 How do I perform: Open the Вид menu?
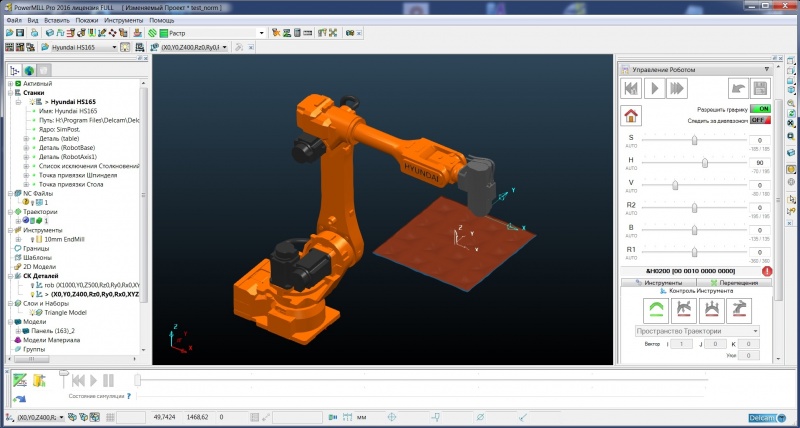coord(33,20)
